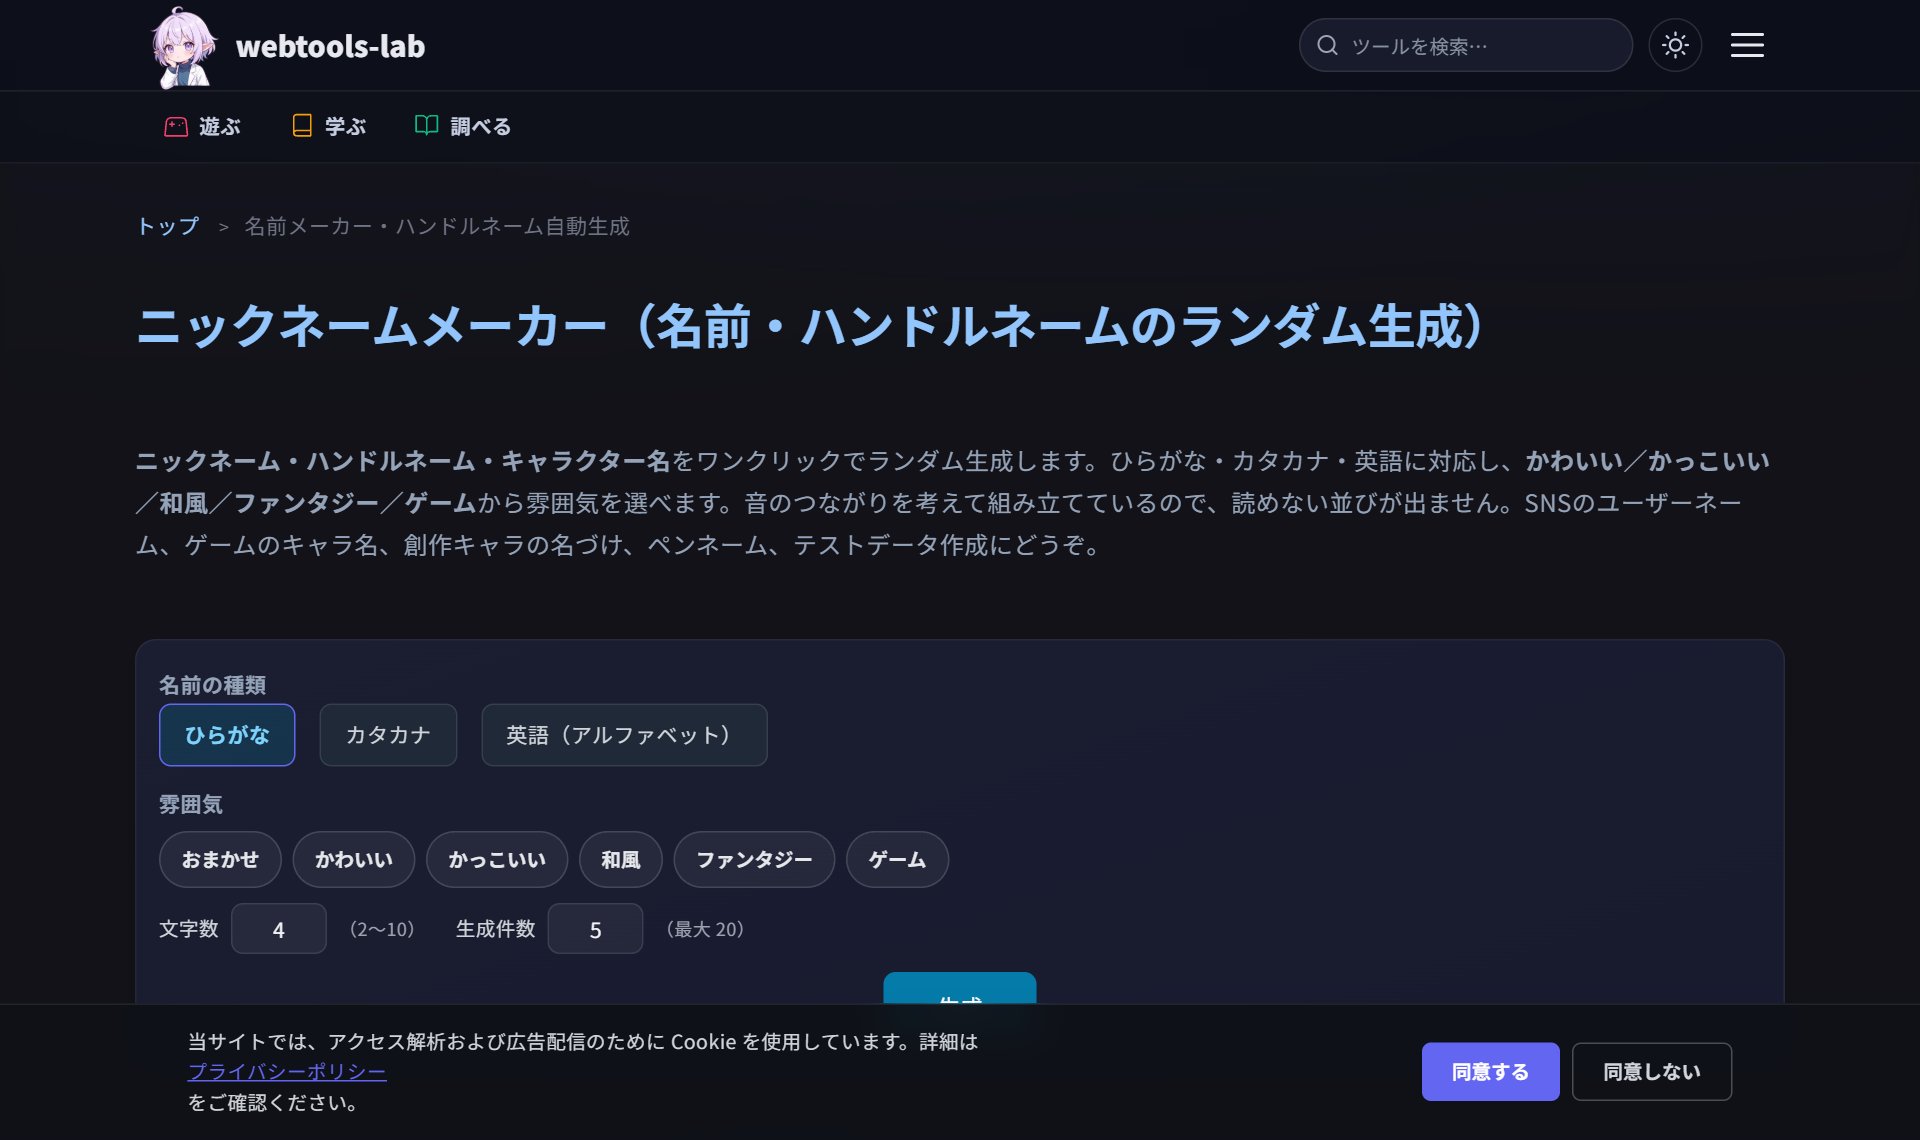Choose the ファンタジー mood chip
This screenshot has width=1920, height=1140.
(754, 859)
